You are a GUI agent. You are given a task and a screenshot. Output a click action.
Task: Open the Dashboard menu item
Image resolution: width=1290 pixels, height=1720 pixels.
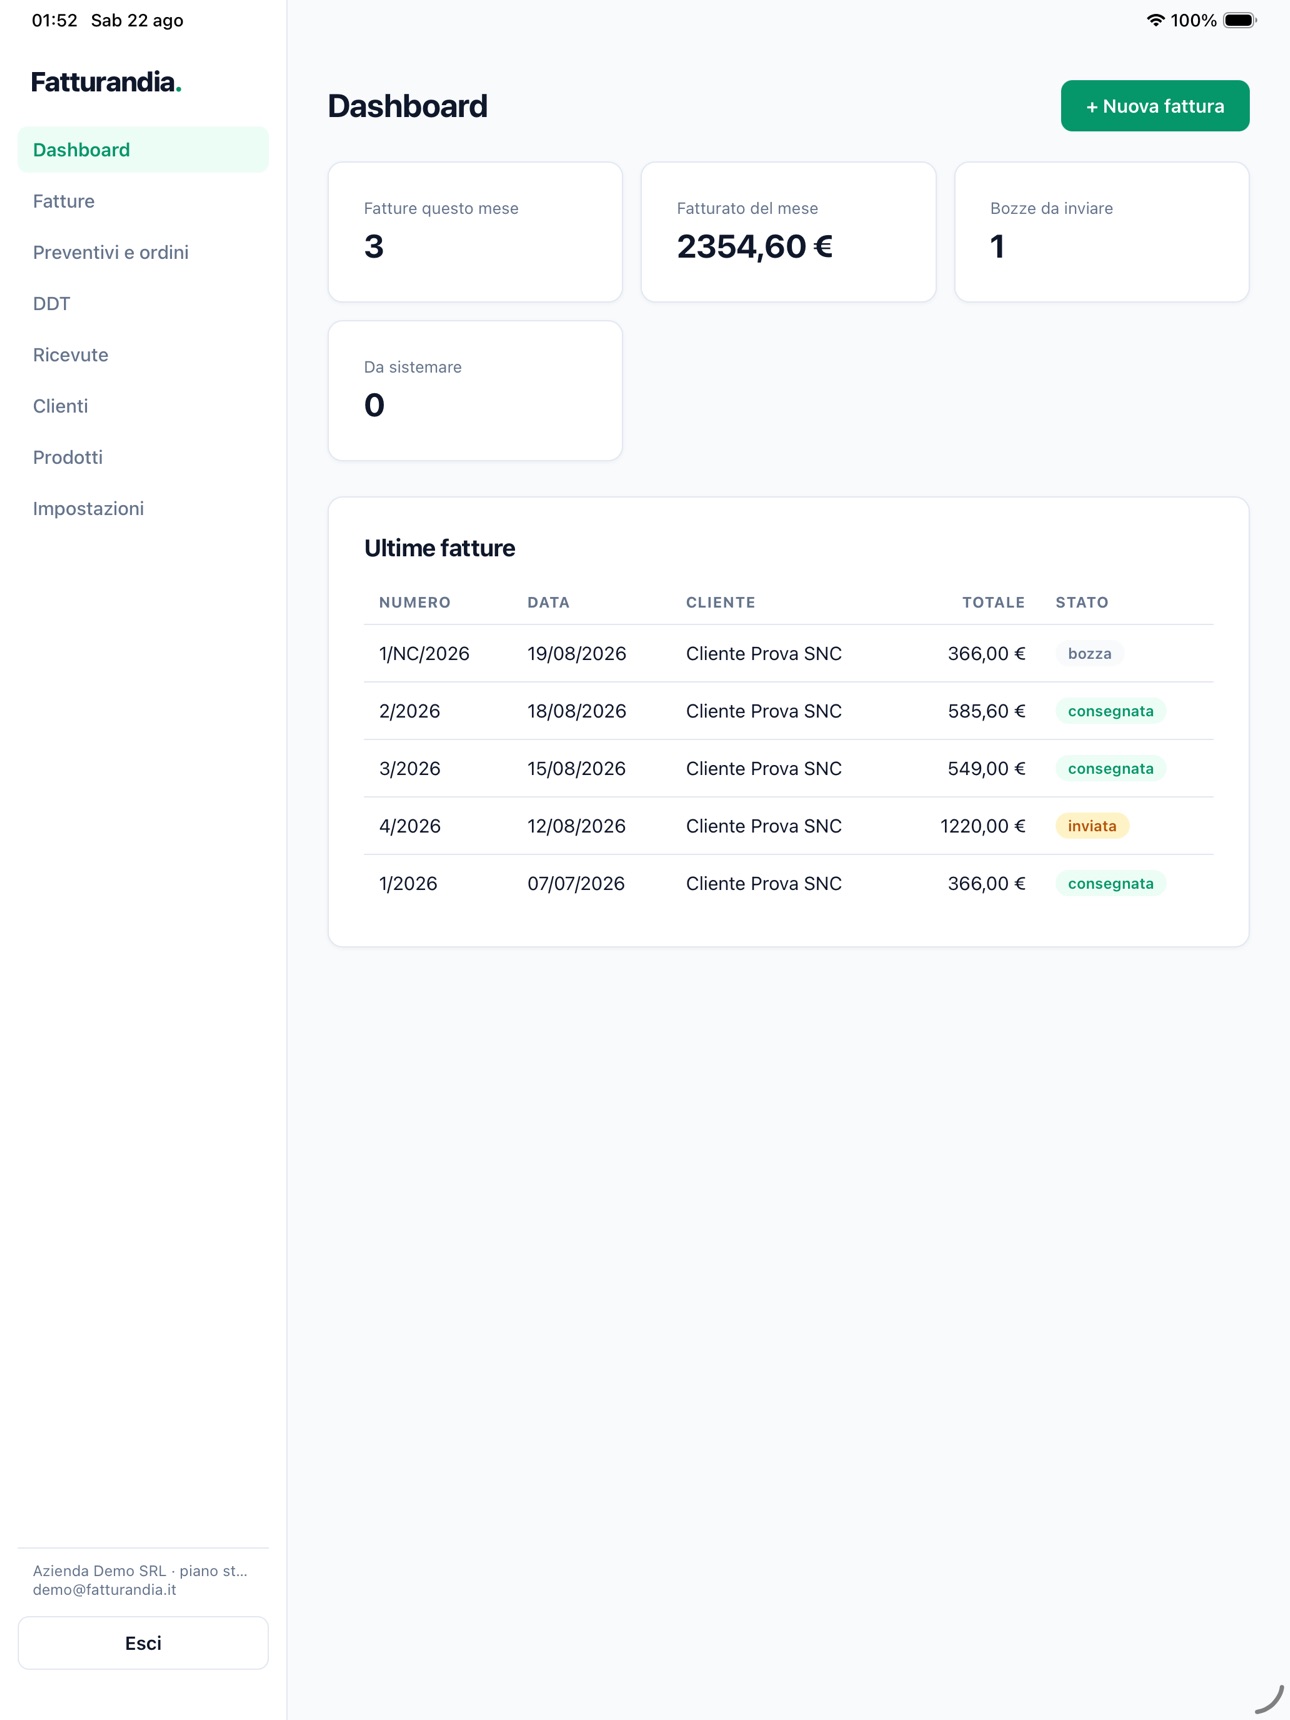pyautogui.click(x=143, y=150)
